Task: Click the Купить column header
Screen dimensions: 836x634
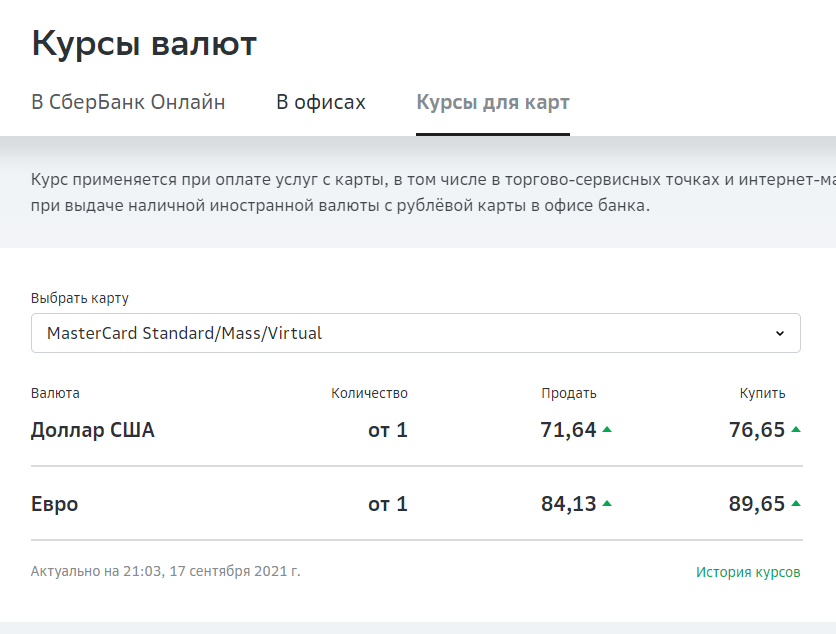Action: [763, 393]
